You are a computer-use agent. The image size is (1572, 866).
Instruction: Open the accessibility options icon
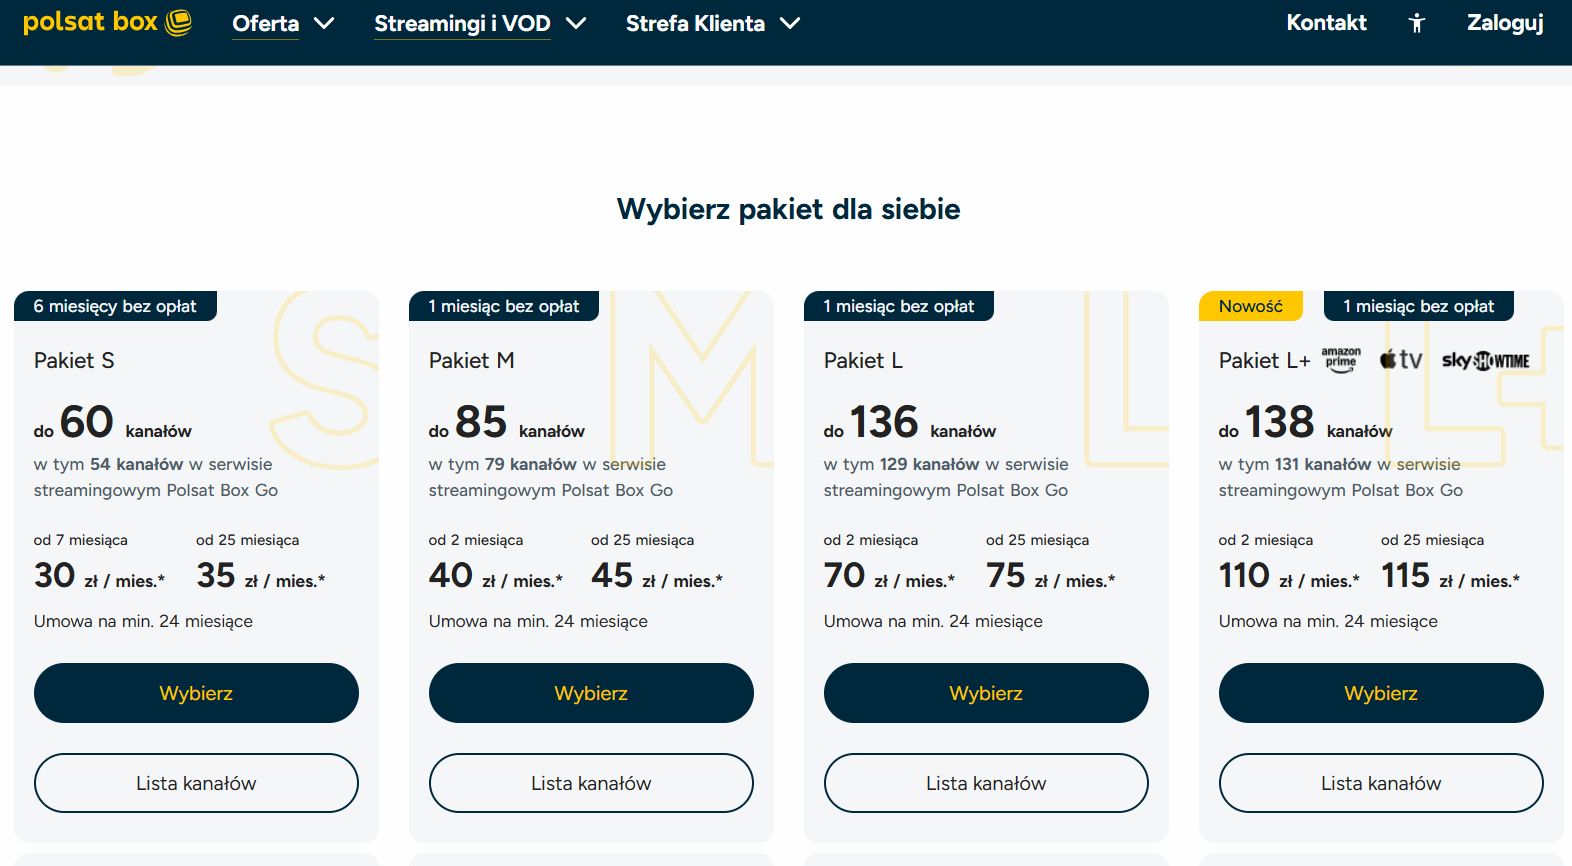click(1416, 23)
